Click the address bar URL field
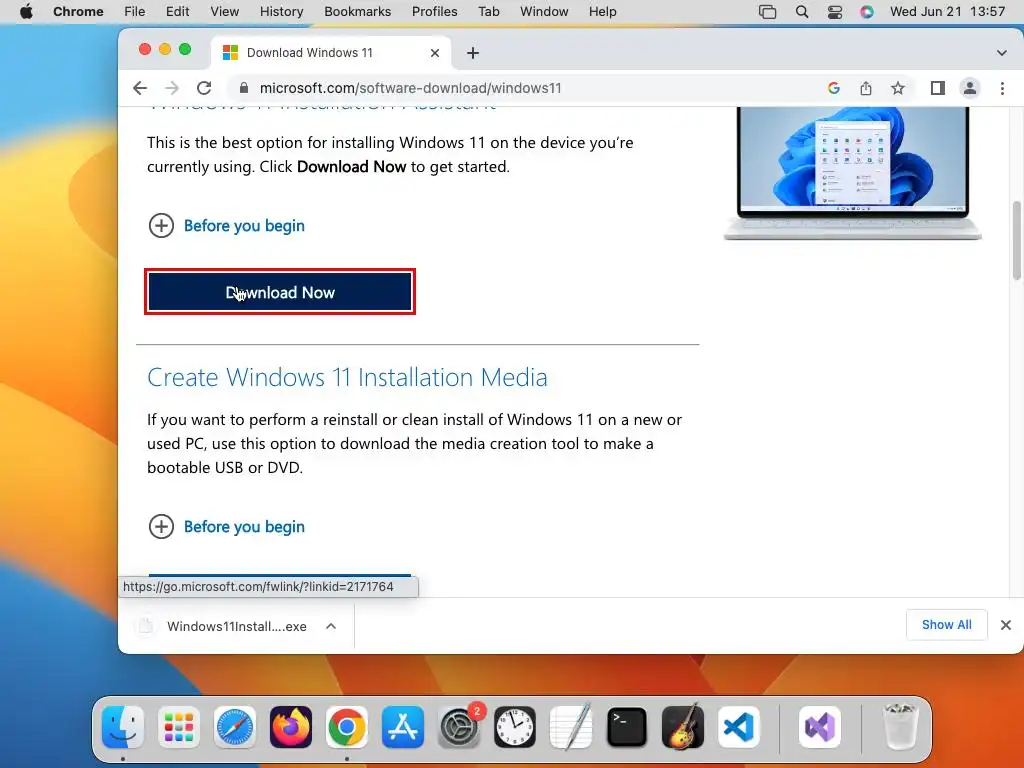This screenshot has height=768, width=1024. [x=522, y=88]
